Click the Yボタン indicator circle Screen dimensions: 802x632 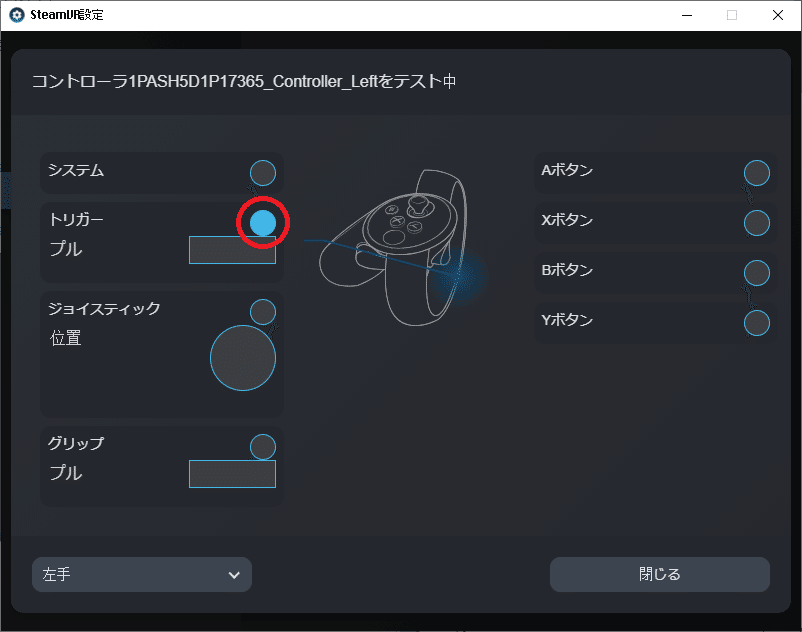[x=757, y=323]
